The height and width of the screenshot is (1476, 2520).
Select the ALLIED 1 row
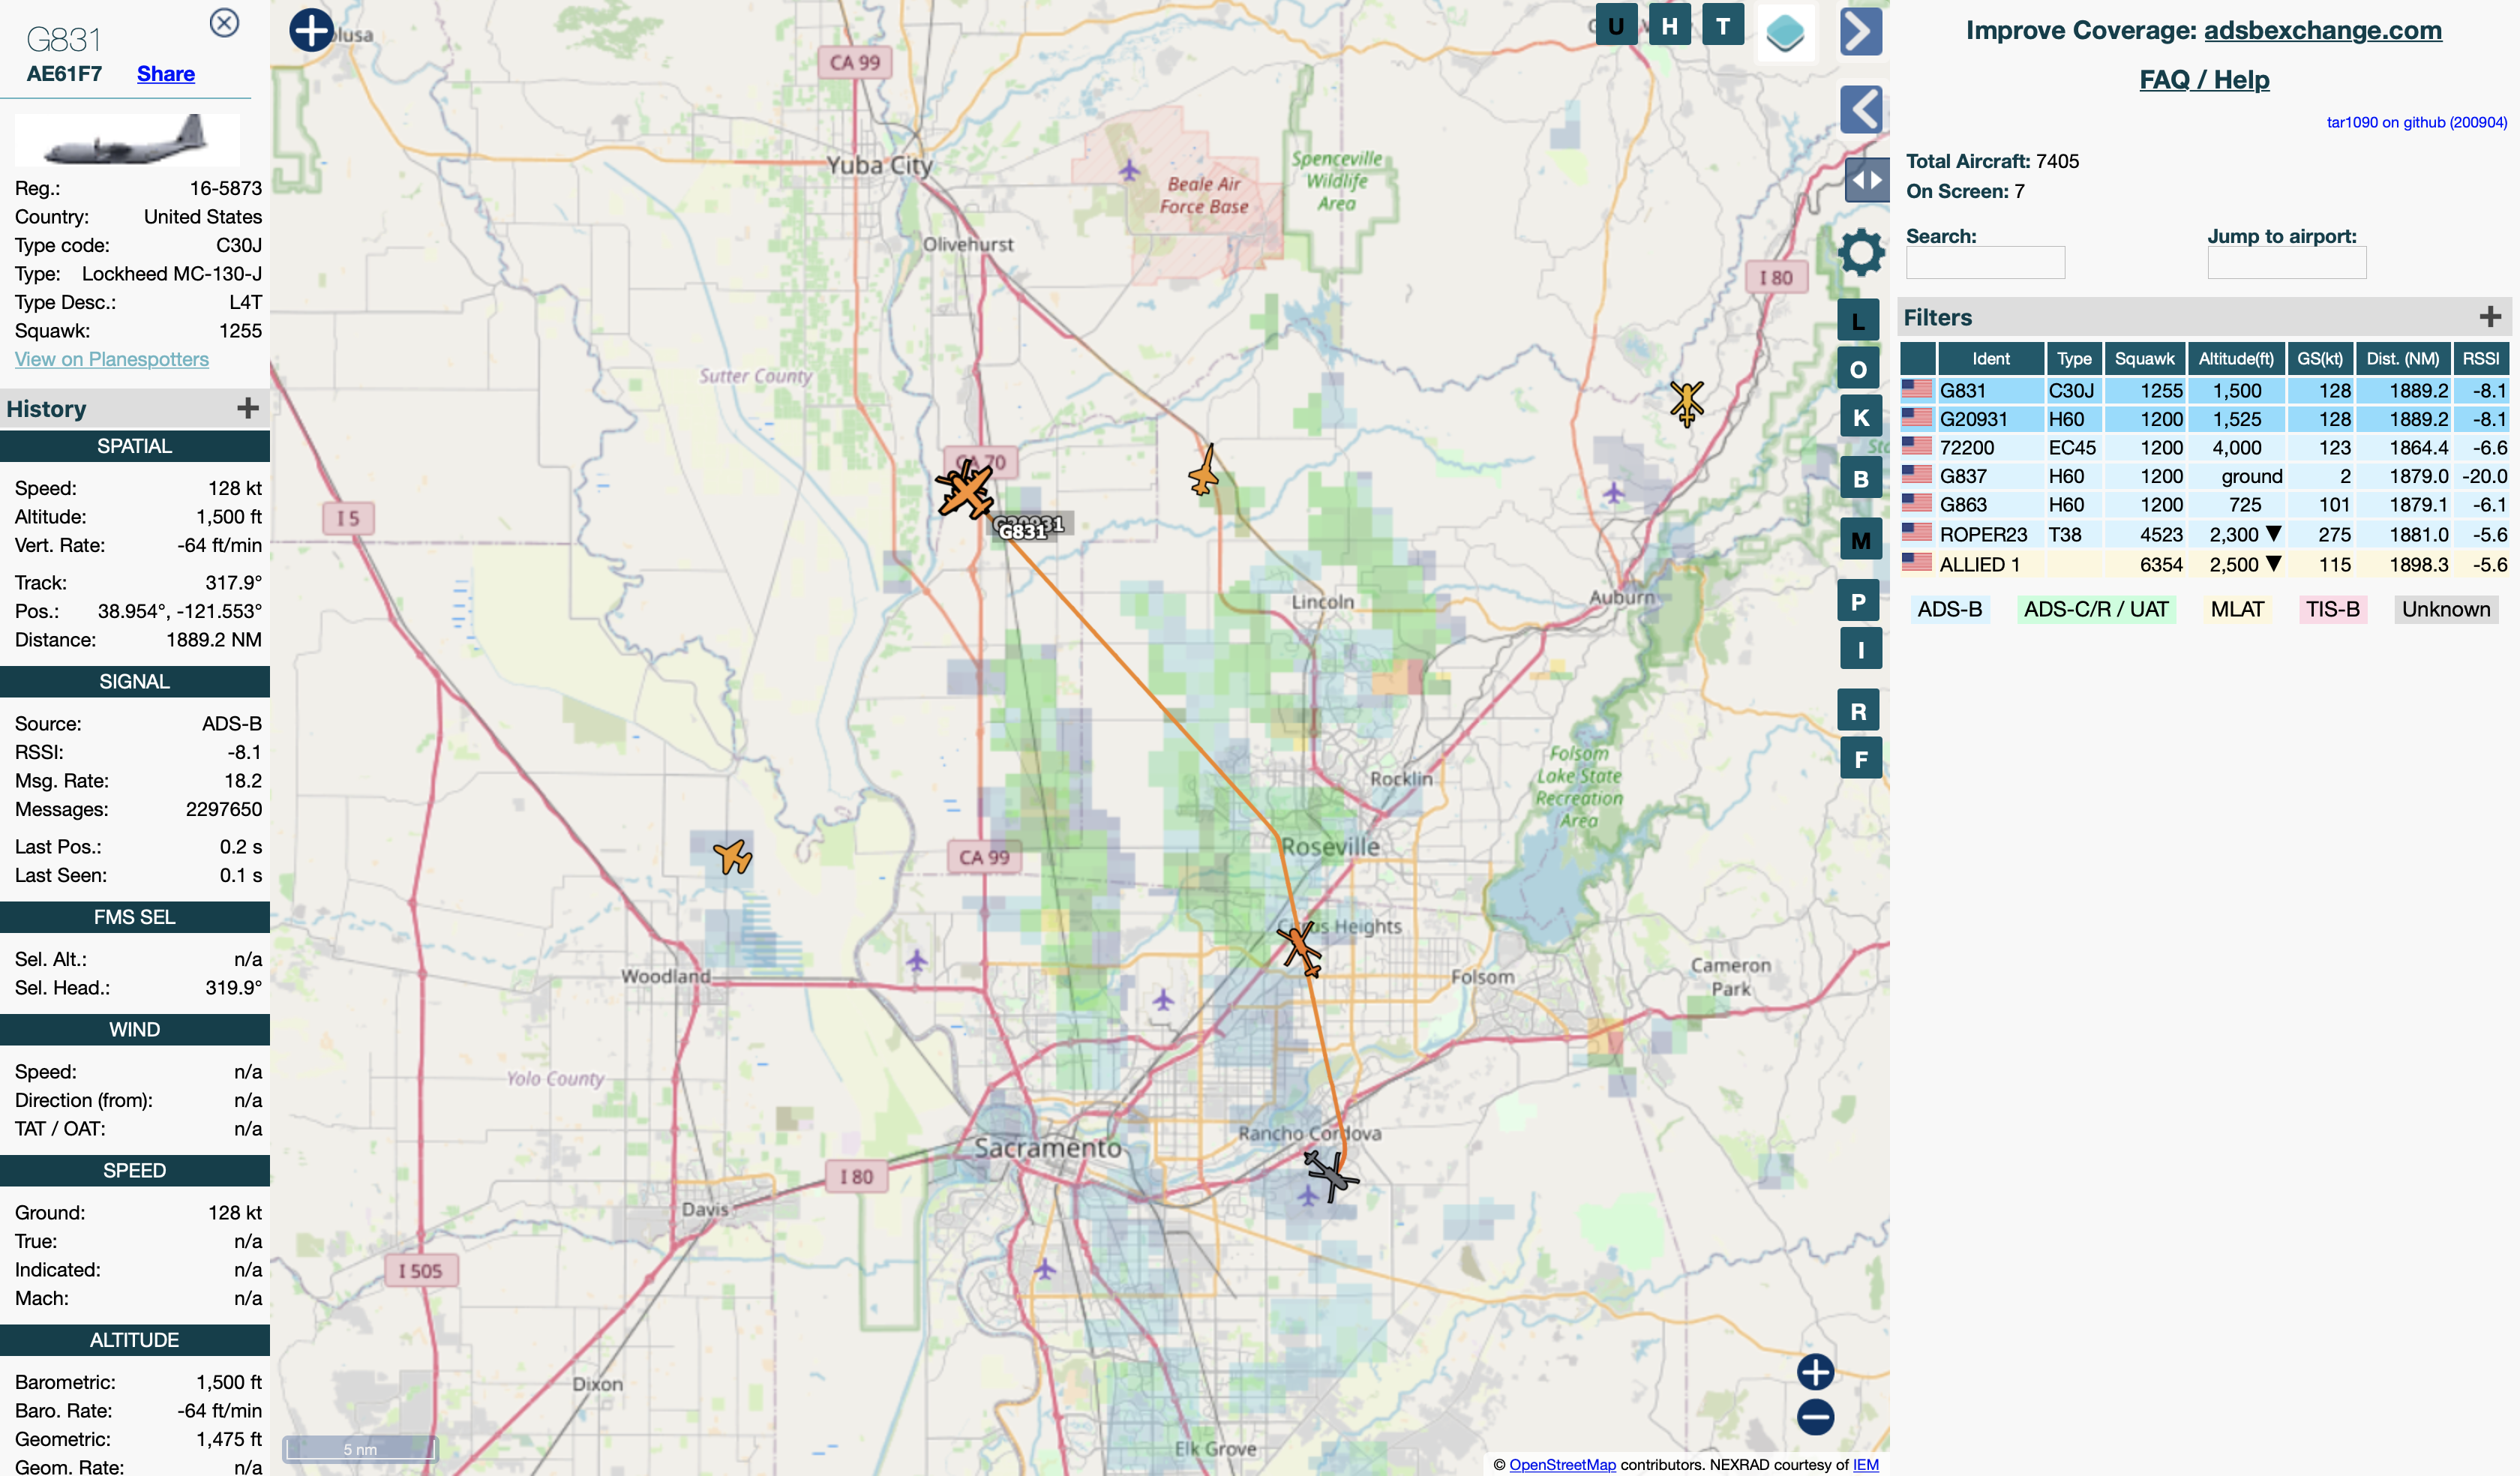point(2204,564)
